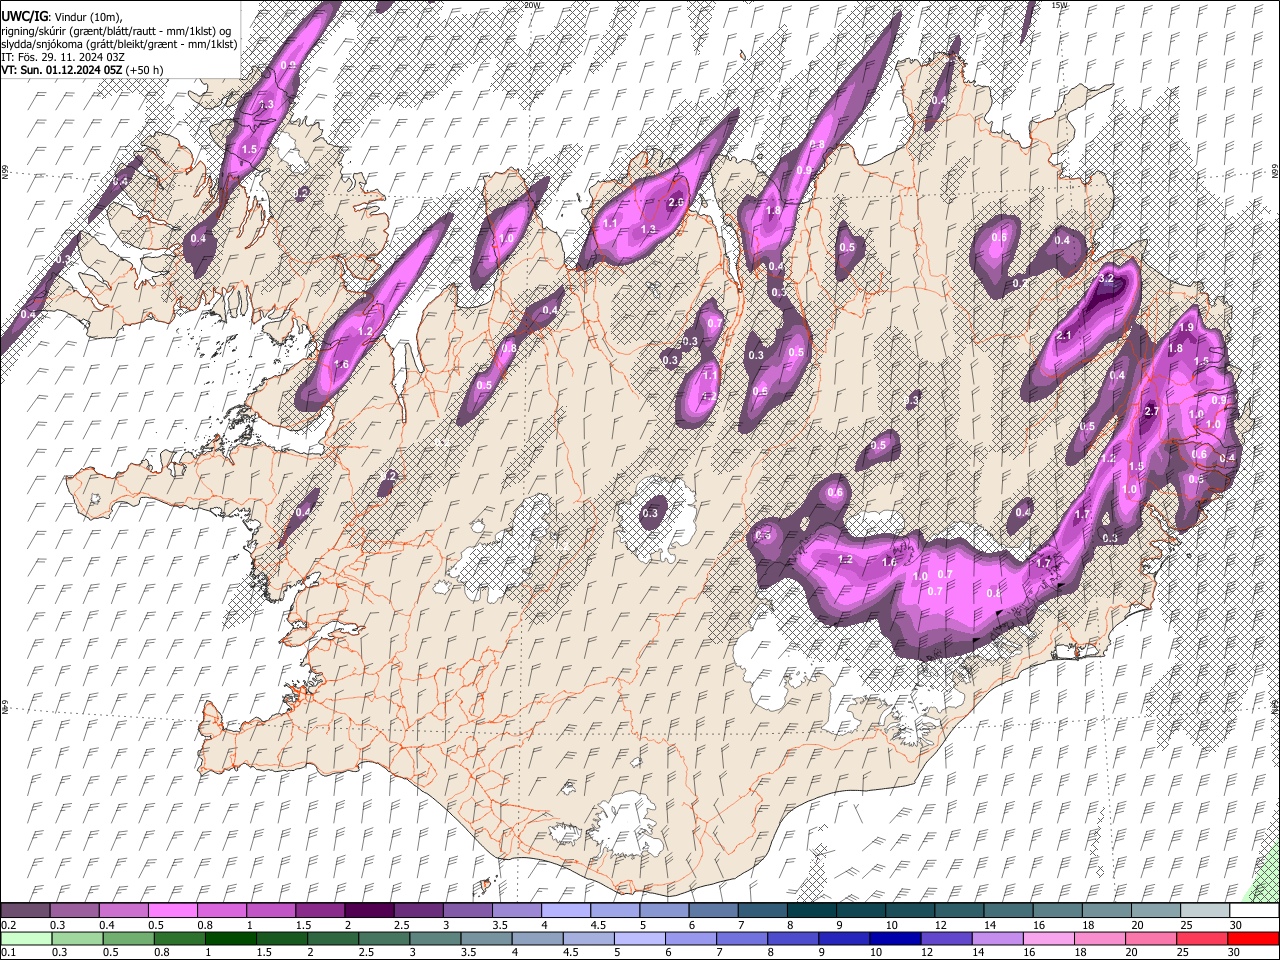Image resolution: width=1280 pixels, height=960 pixels.
Task: Pick the pale green 0.1 swatch in lower legend
Action: pyautogui.click(x=26, y=938)
